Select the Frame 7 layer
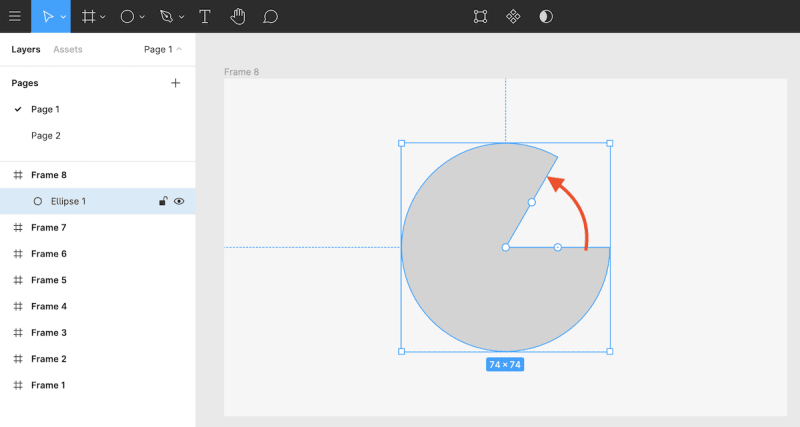 click(x=97, y=228)
